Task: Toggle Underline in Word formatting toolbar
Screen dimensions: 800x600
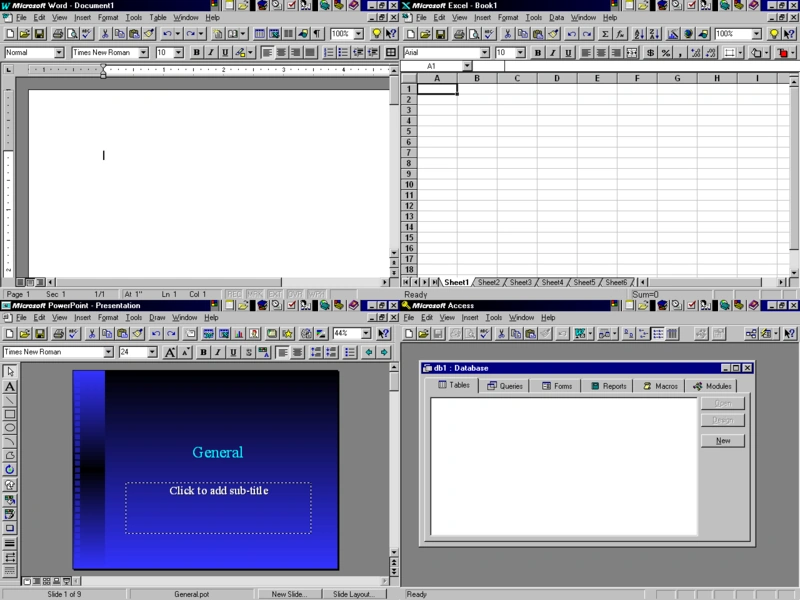Action: coord(225,53)
